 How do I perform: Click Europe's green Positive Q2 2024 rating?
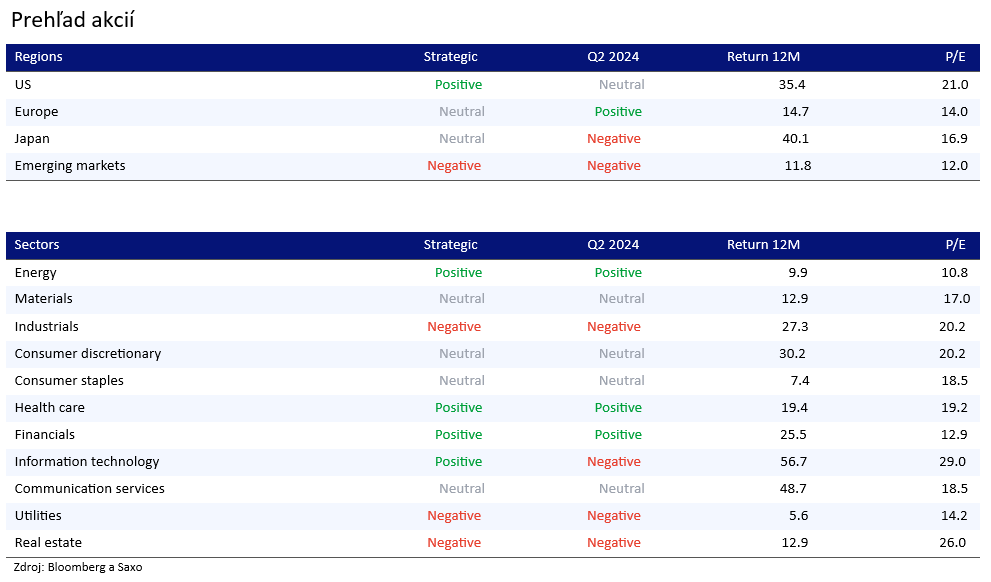[618, 112]
